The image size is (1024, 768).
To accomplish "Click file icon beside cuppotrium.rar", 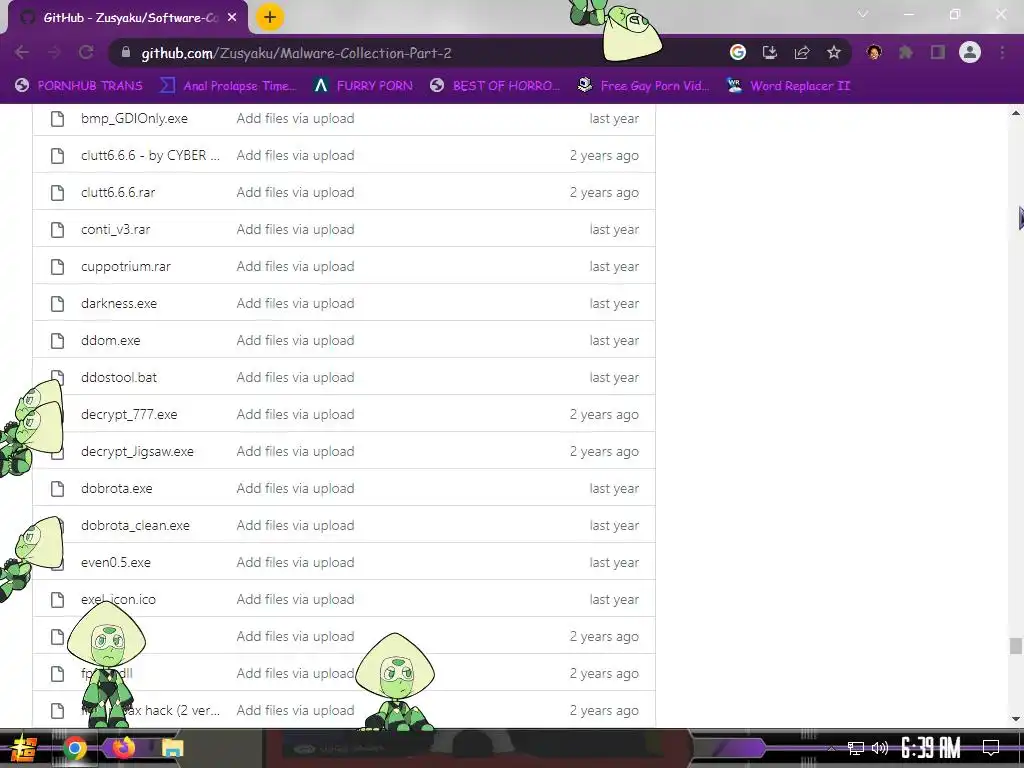I will [x=57, y=266].
